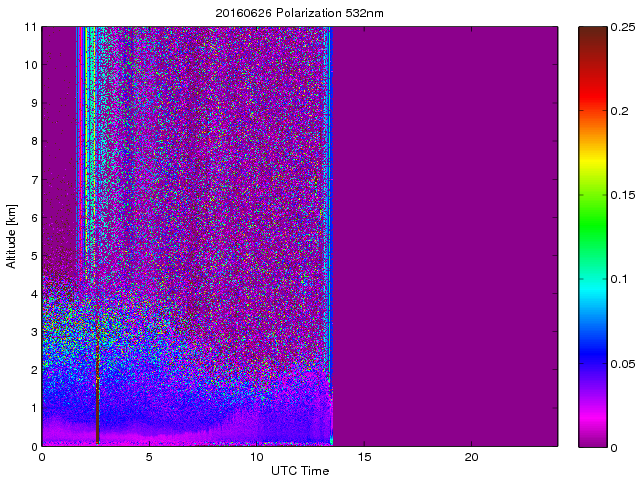Click the plot title '20160626 Polarization 532nm'
Viewport: 640px width, 480px height.
(299, 13)
